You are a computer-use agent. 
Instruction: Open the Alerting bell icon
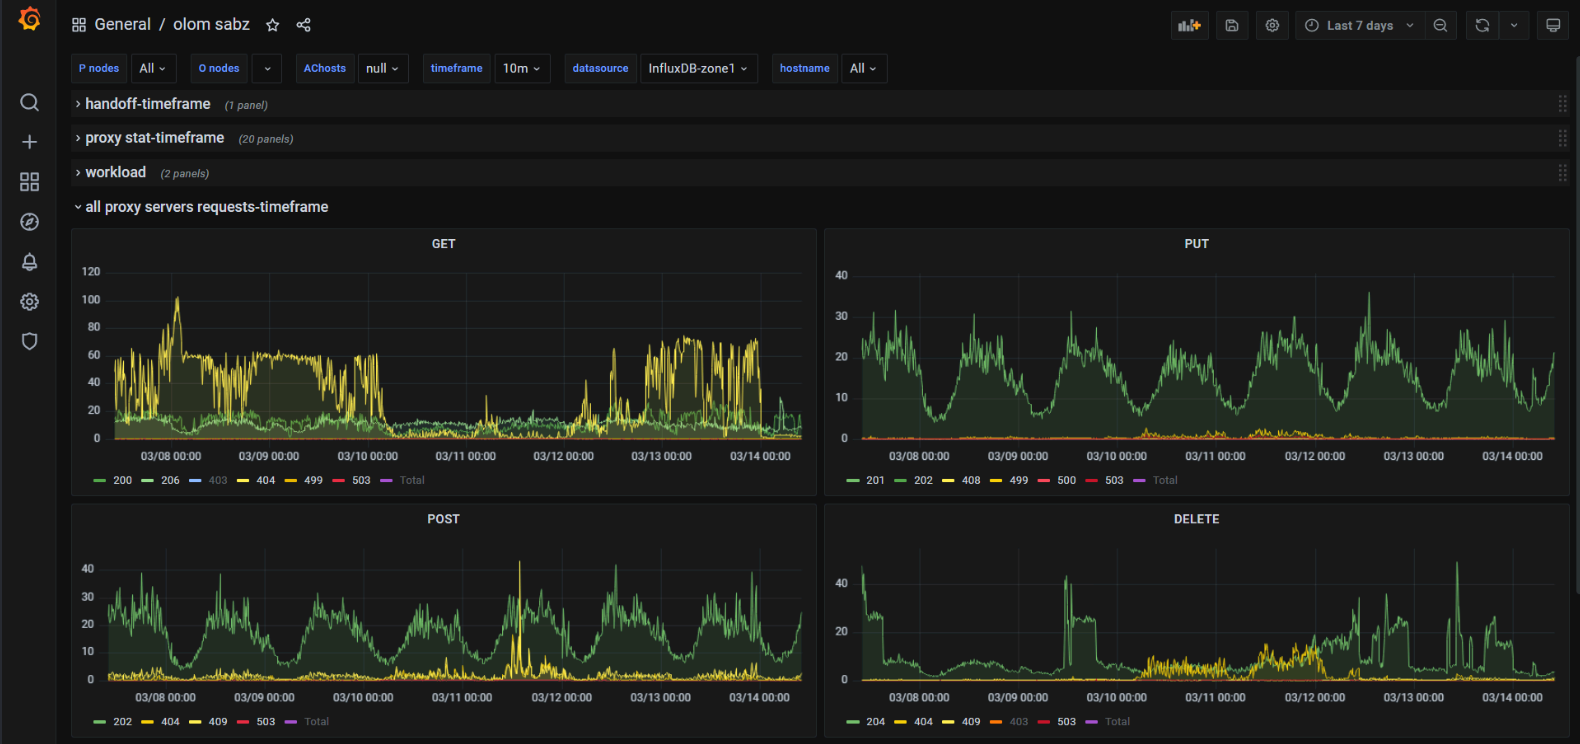point(29,262)
